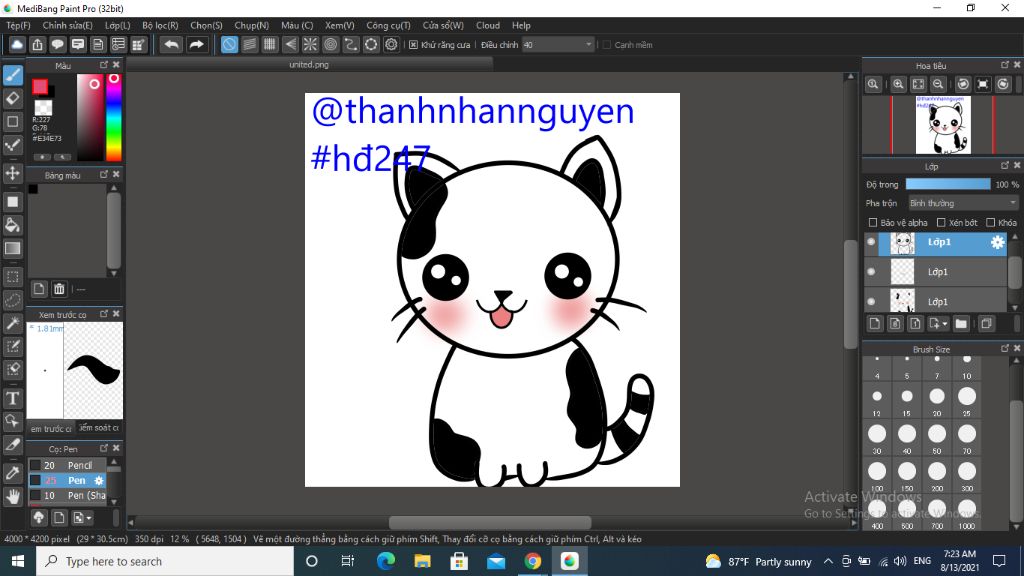Viewport: 1024px width, 576px height.
Task: Pick brush size 100 preset
Action: click(877, 475)
